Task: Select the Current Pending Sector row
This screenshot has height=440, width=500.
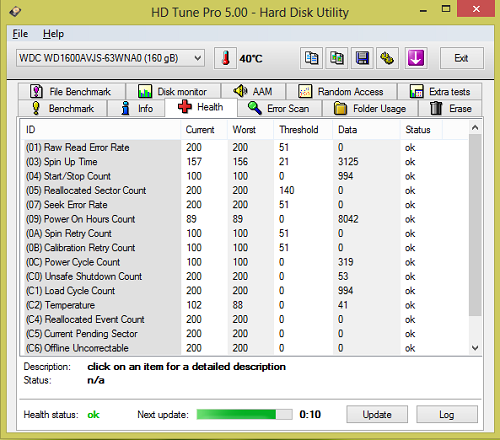Action: point(244,334)
